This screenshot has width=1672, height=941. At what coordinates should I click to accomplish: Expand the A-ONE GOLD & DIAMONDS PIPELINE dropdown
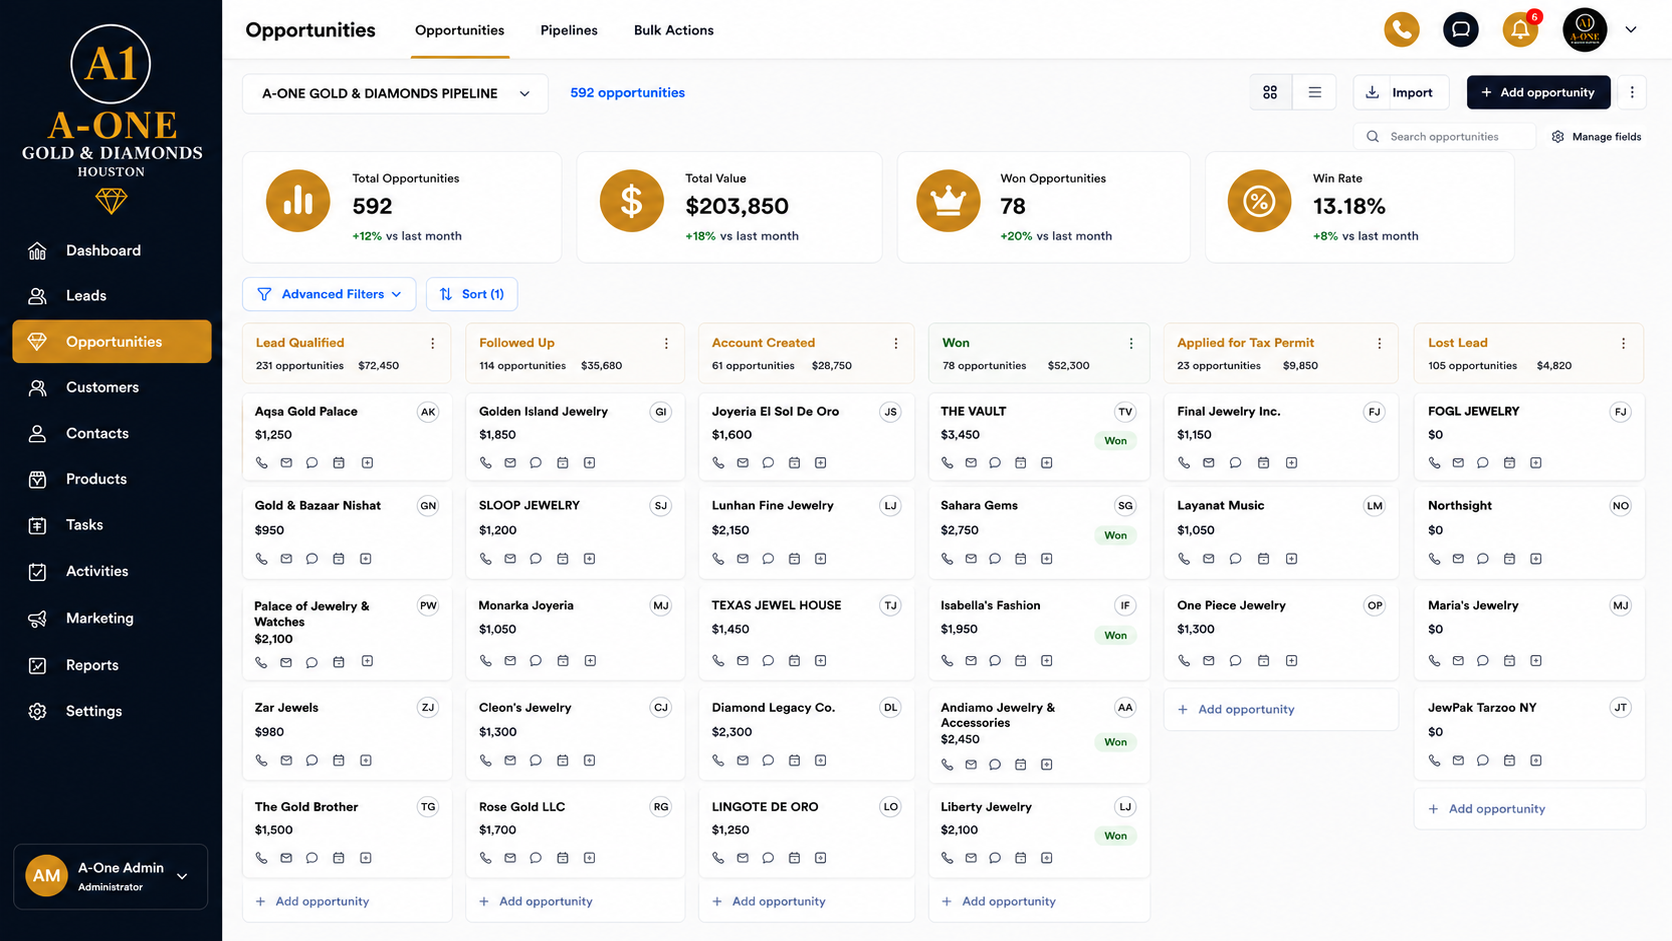click(x=395, y=93)
